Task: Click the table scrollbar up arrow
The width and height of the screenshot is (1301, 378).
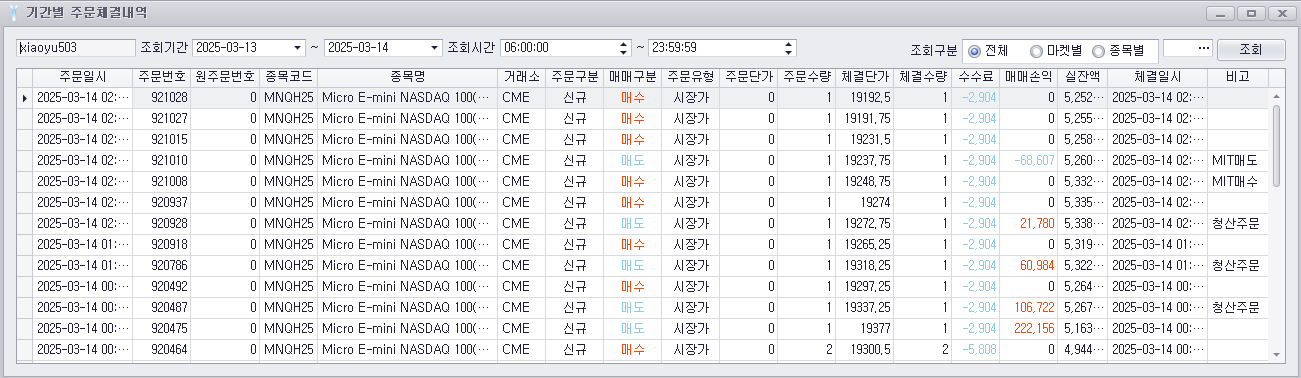Action: (x=1275, y=97)
